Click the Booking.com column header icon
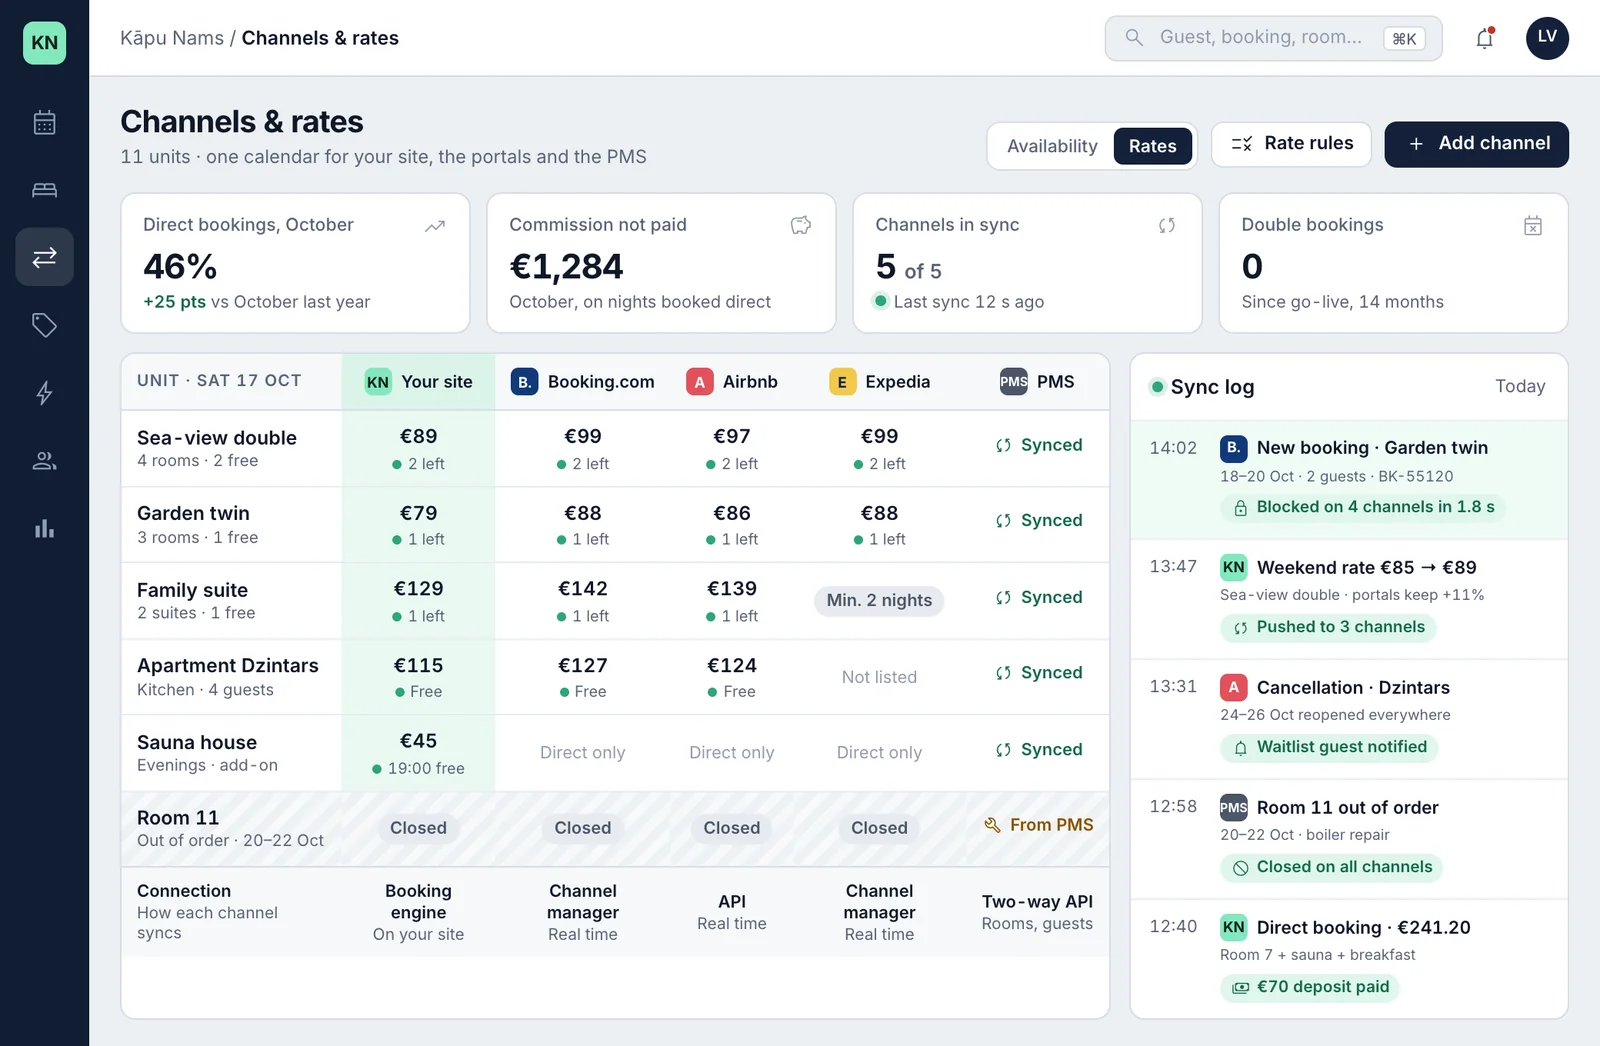Image resolution: width=1600 pixels, height=1046 pixels. [x=524, y=382]
